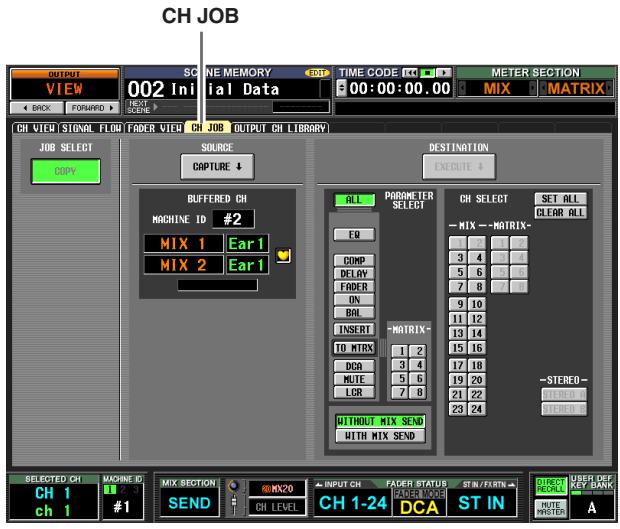
Task: Select MIX channel 16 as destination
Action: pyautogui.click(x=476, y=348)
